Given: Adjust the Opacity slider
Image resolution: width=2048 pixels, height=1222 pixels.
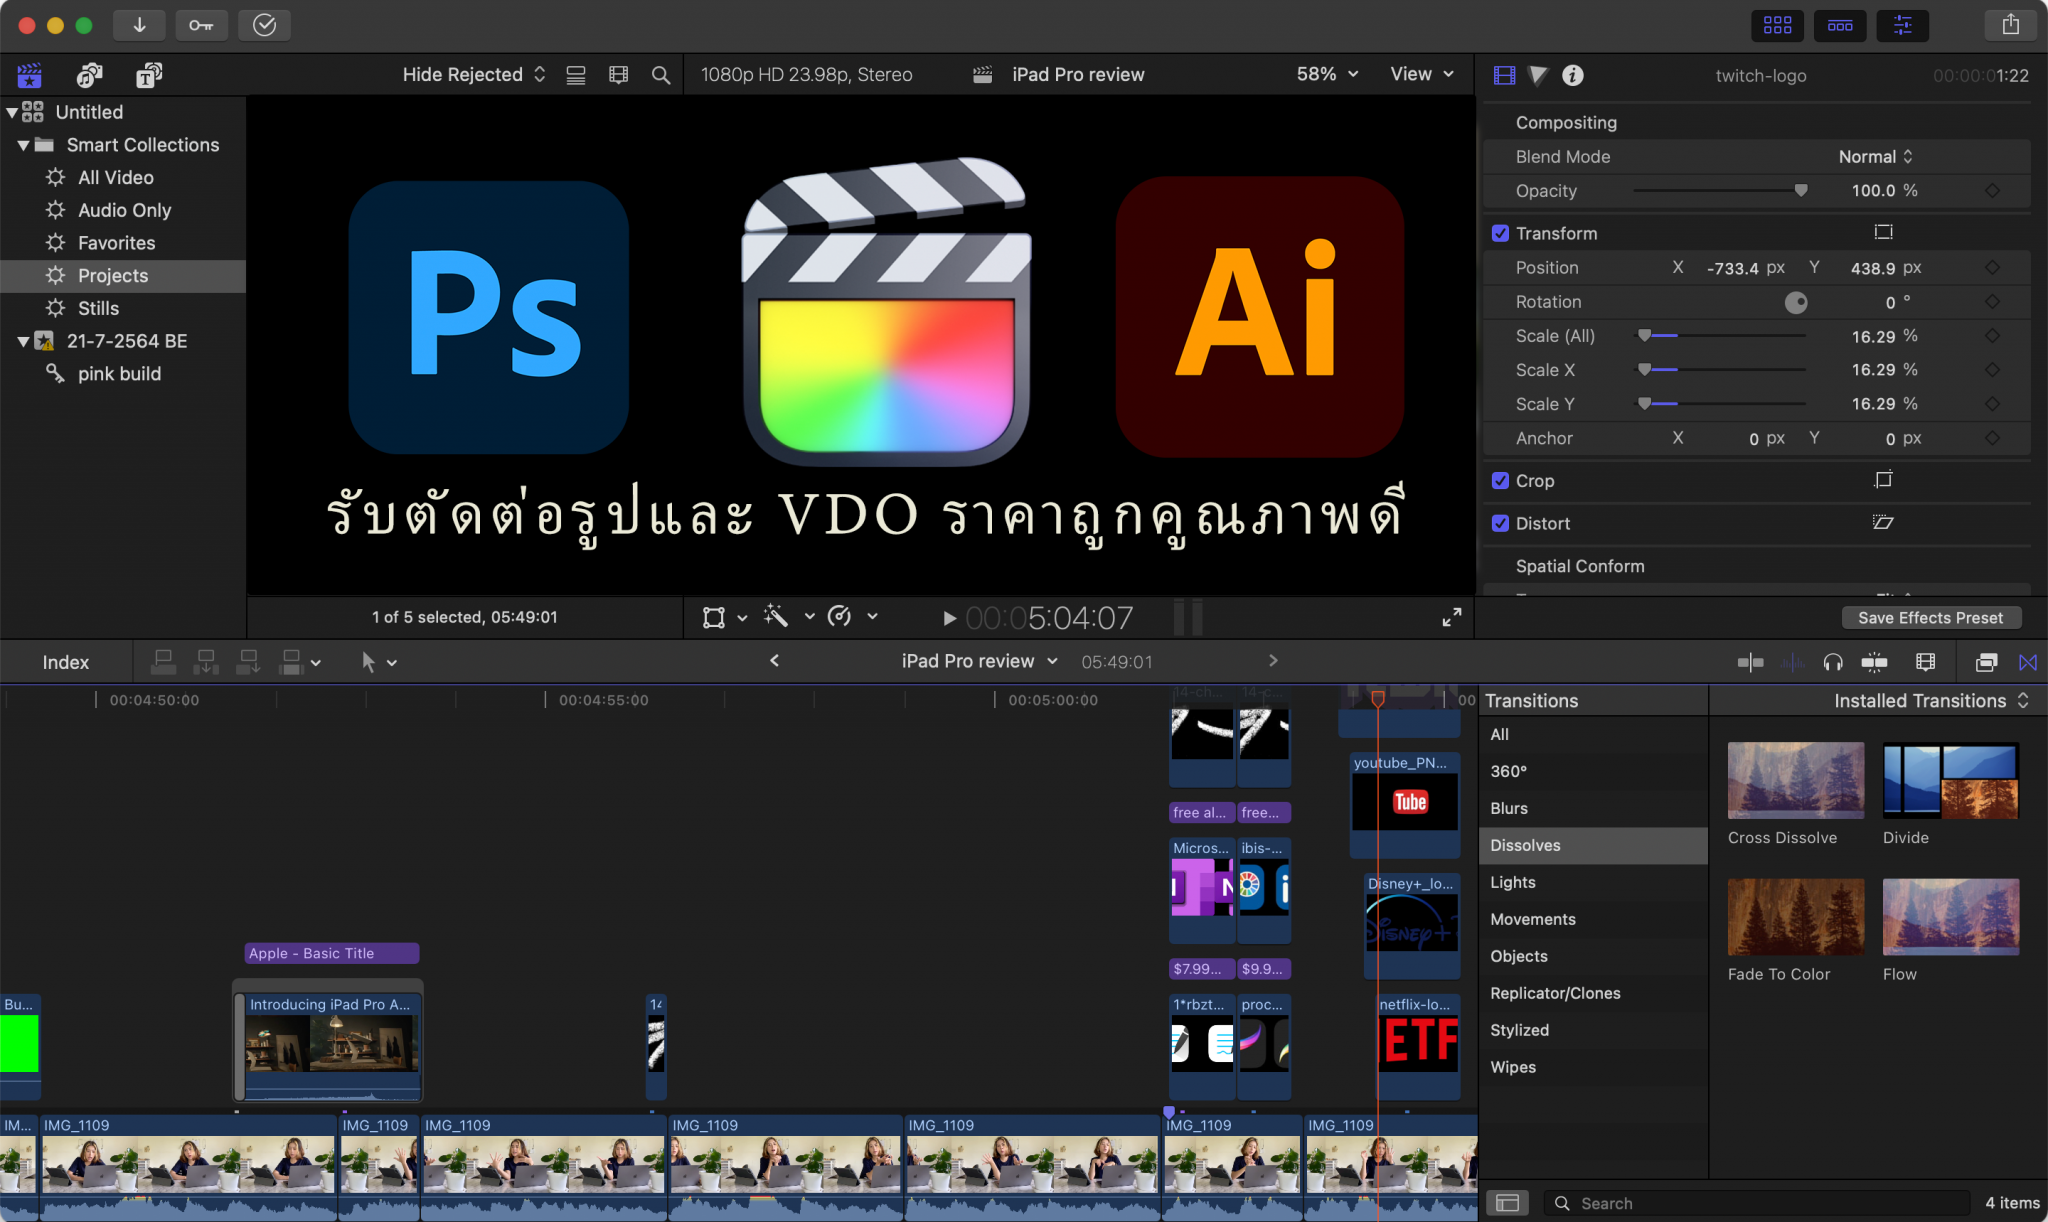Looking at the screenshot, I should (1720, 190).
